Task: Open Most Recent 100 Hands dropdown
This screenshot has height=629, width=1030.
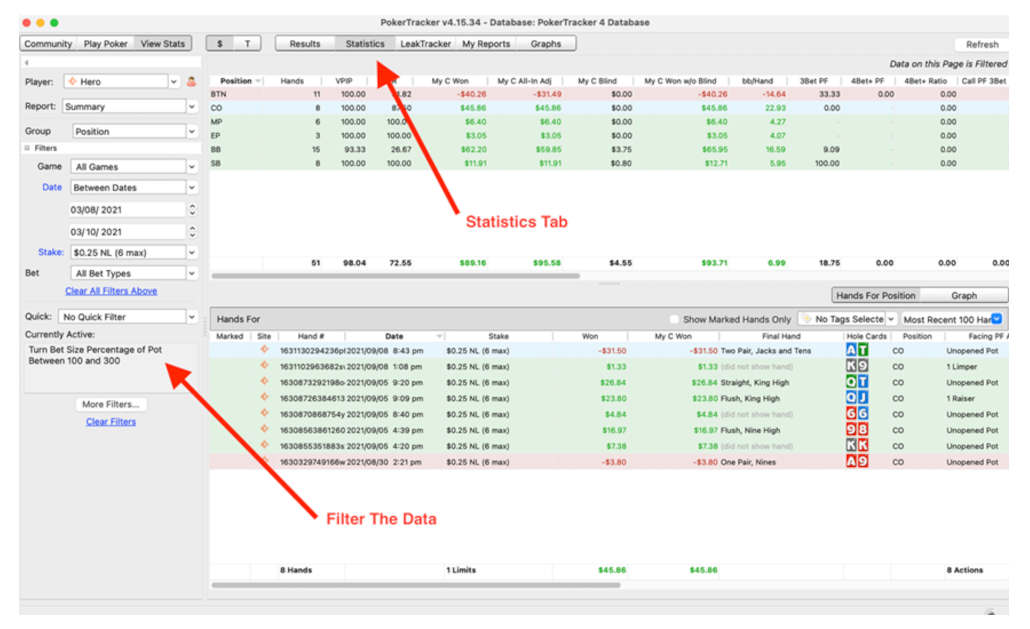Action: [952, 319]
